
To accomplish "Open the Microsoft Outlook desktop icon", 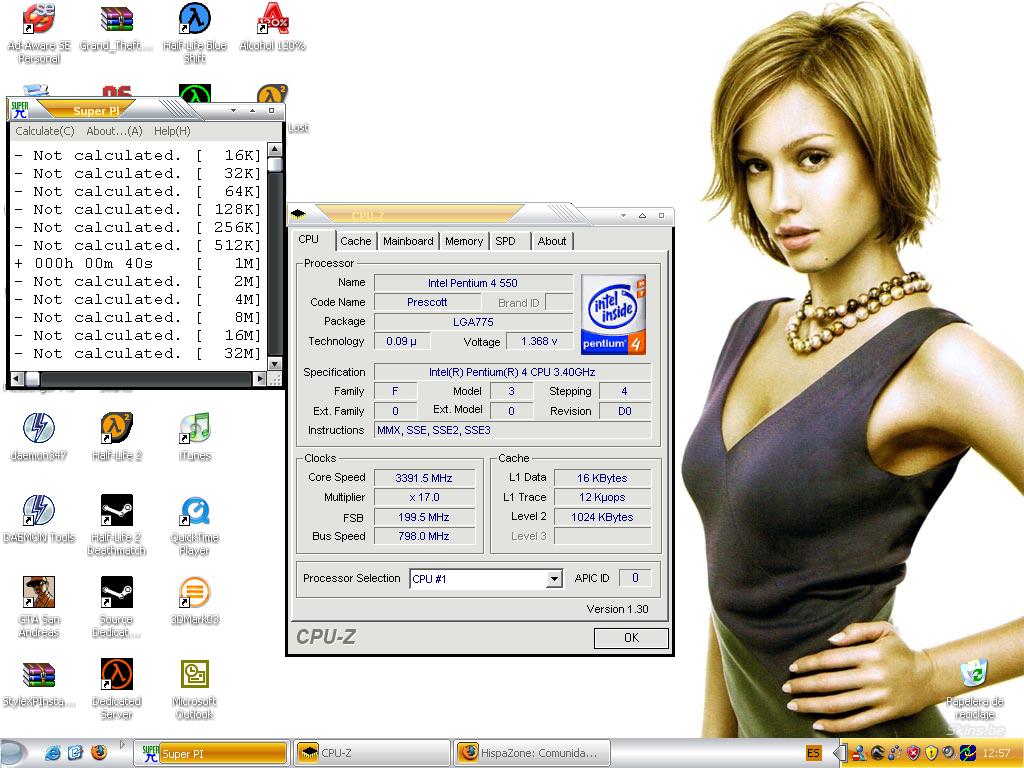I will click(x=194, y=676).
